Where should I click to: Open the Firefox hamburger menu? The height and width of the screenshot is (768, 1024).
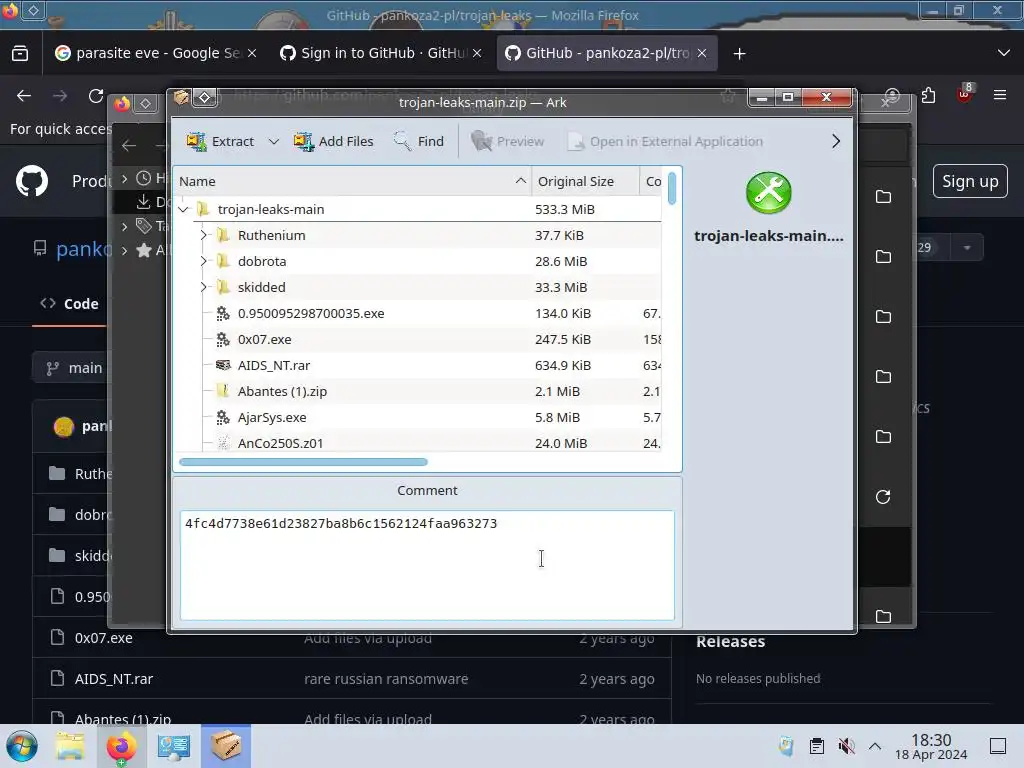(x=1000, y=95)
